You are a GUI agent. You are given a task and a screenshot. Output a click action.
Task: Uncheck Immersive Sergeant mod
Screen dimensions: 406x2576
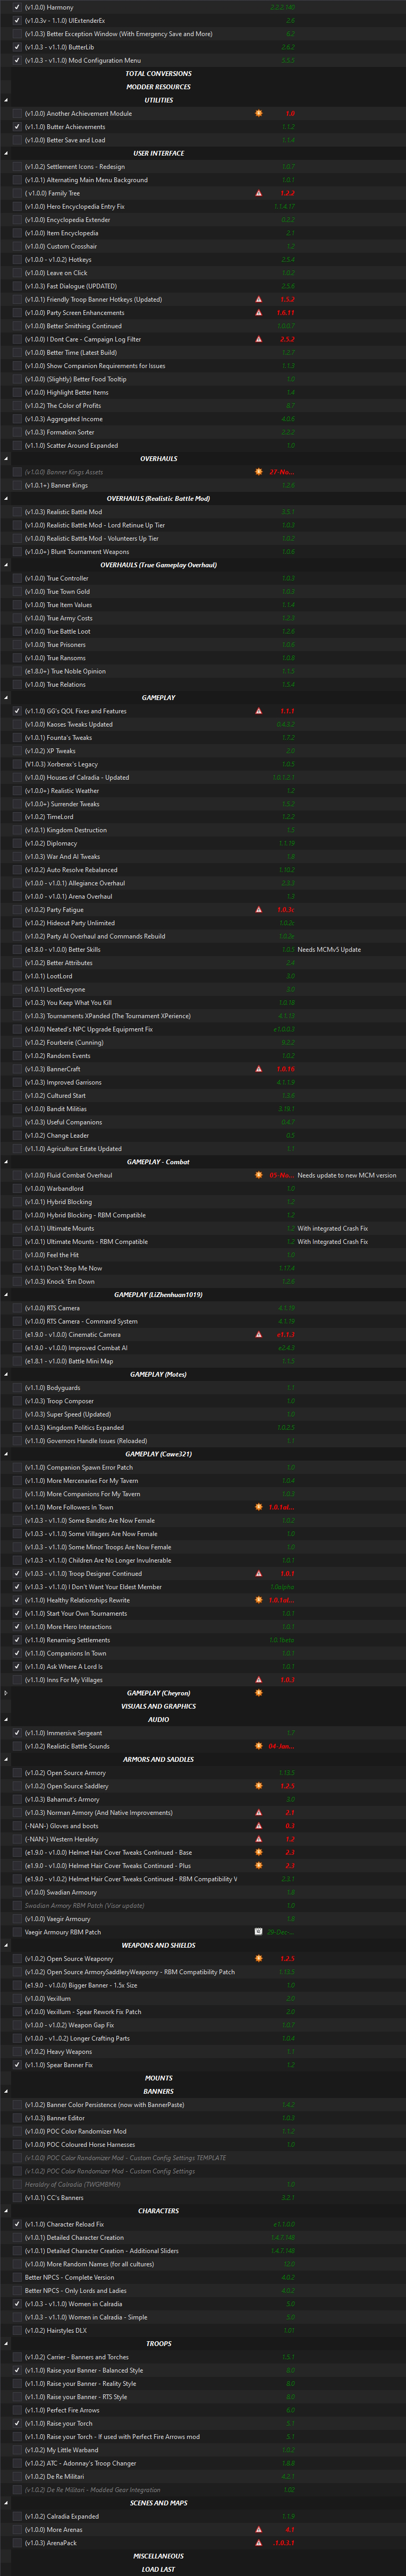pos(17,1733)
